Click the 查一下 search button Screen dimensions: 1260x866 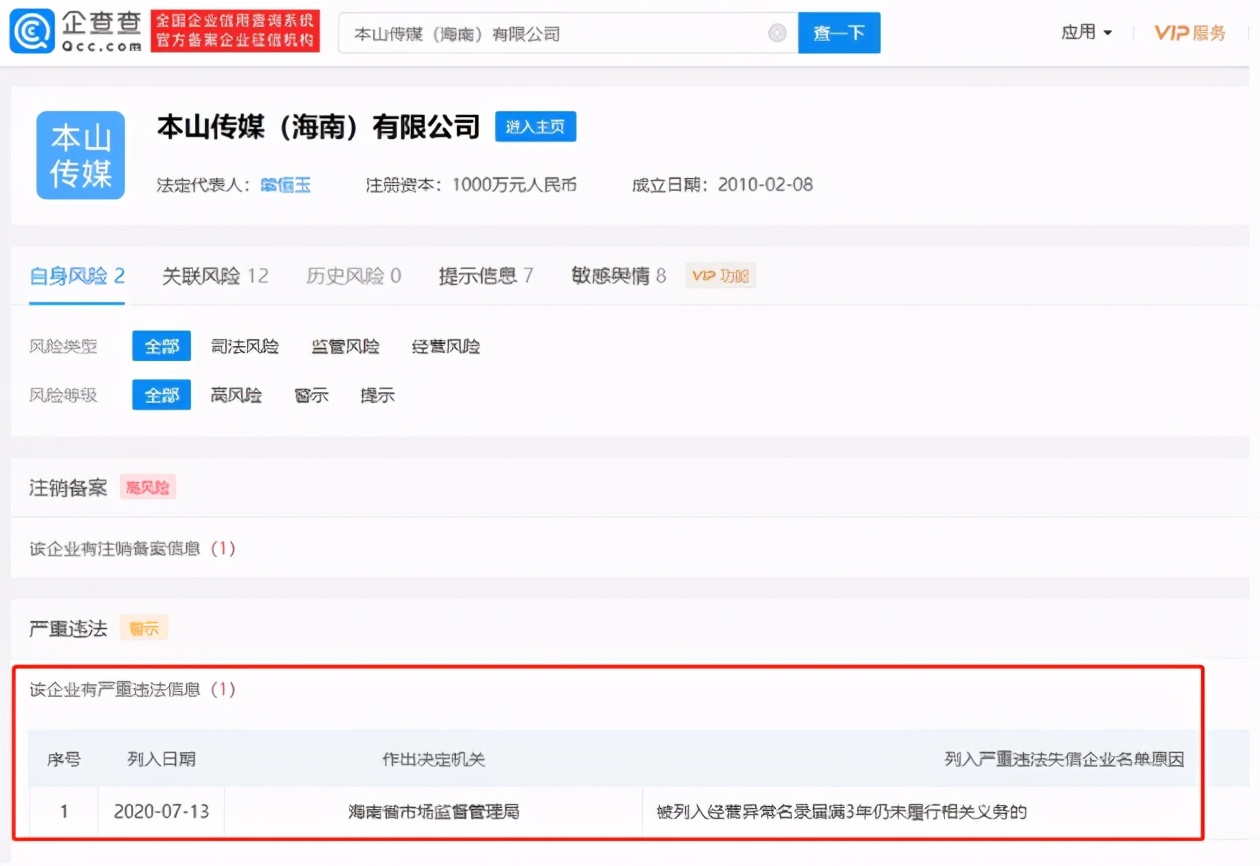pos(839,32)
